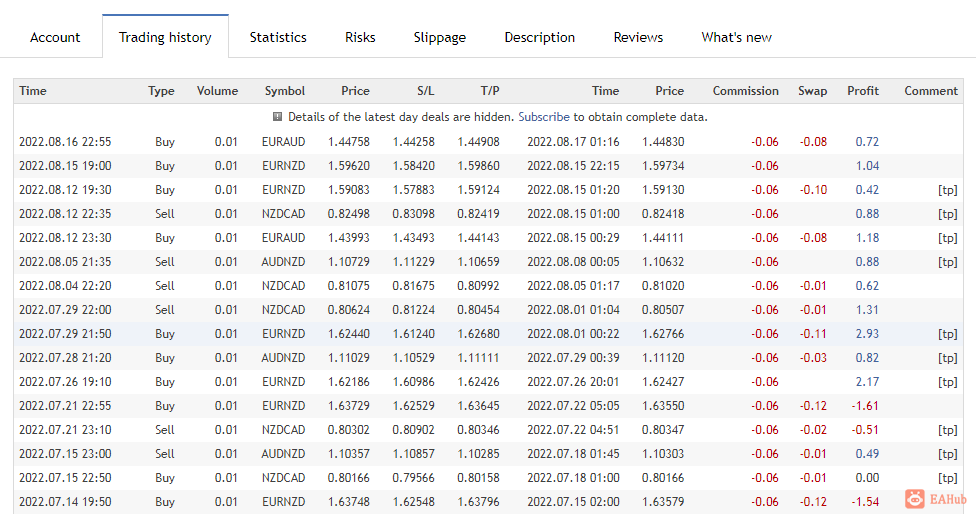Click the Swap column header

coord(812,91)
